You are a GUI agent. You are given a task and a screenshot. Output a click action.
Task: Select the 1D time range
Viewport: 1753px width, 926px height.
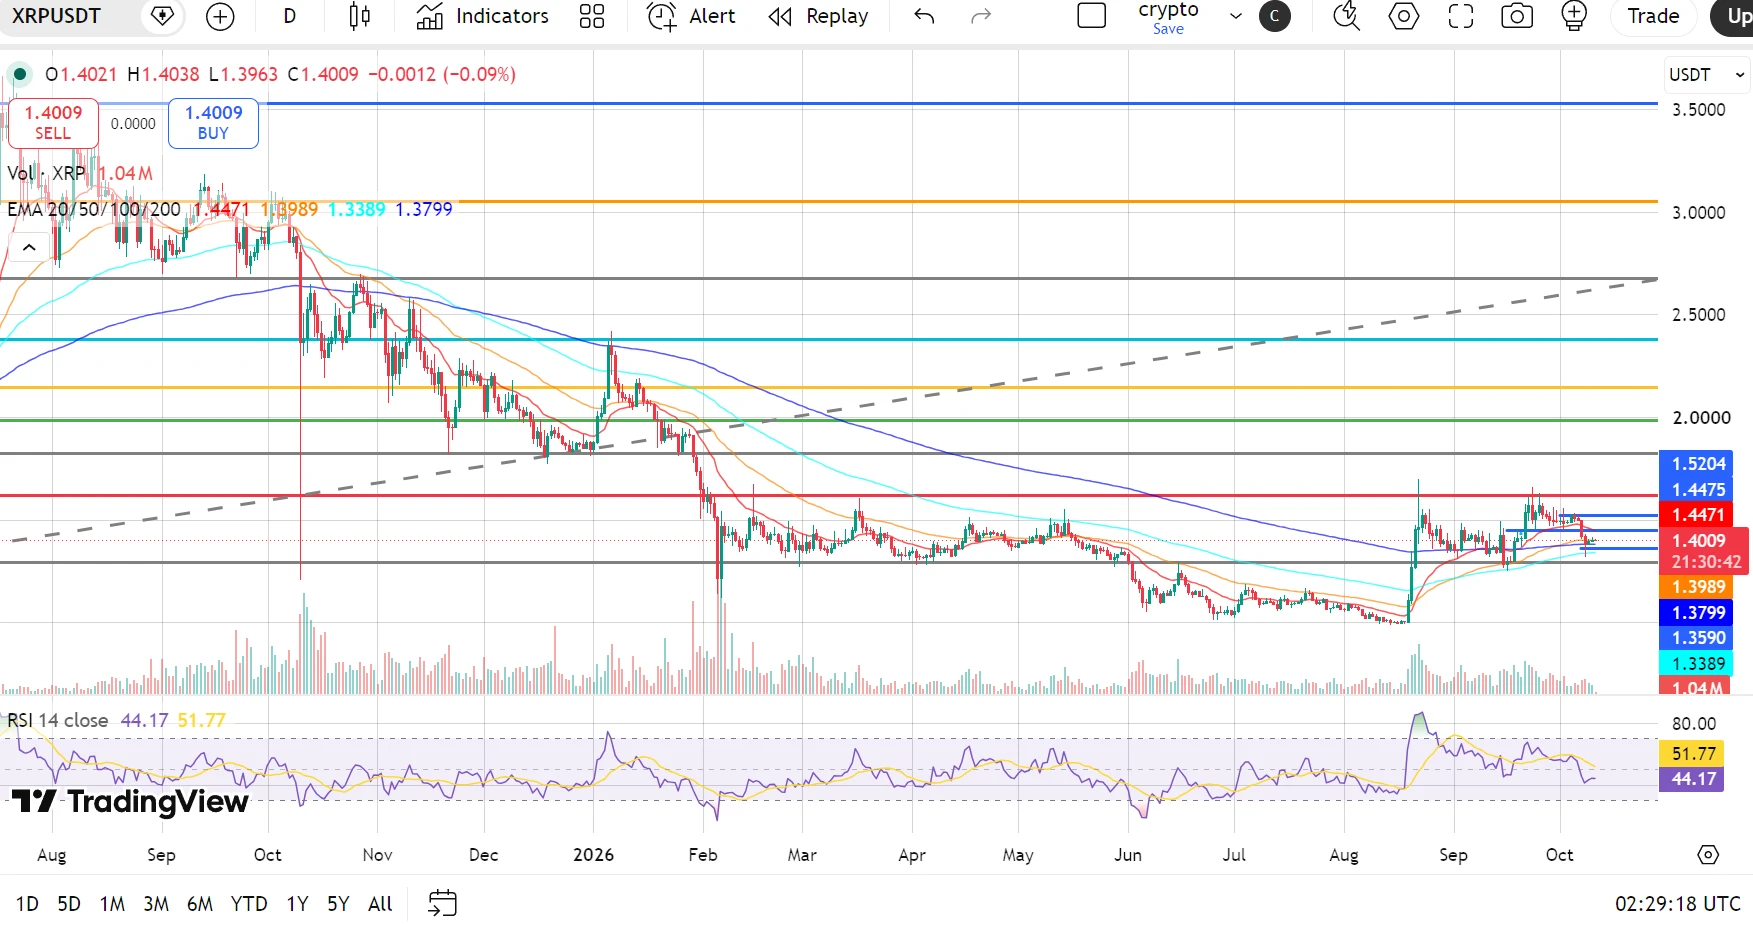[x=27, y=904]
